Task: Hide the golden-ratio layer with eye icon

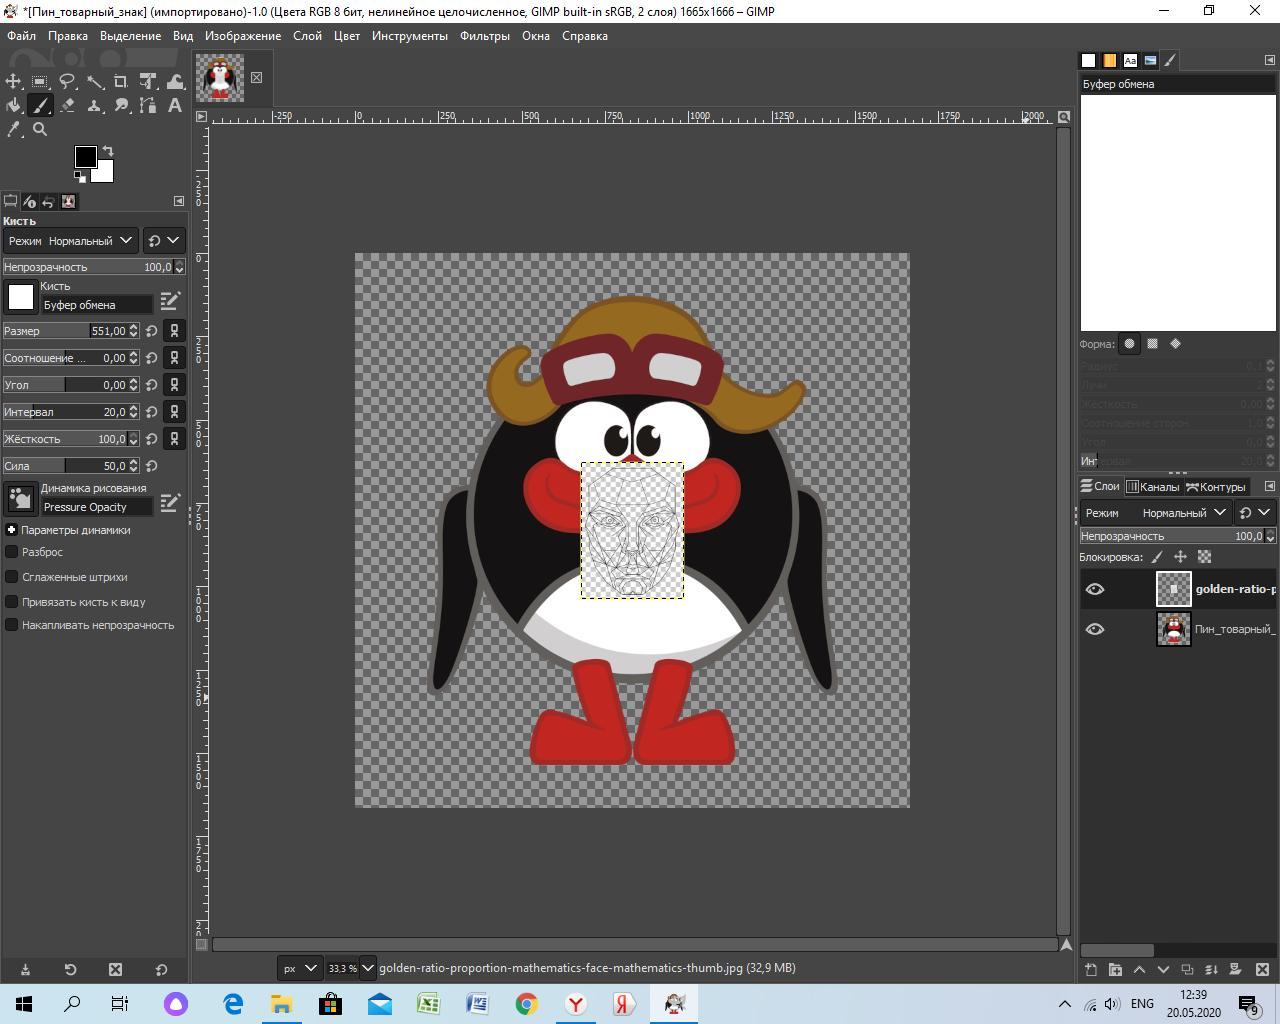Action: click(1095, 589)
